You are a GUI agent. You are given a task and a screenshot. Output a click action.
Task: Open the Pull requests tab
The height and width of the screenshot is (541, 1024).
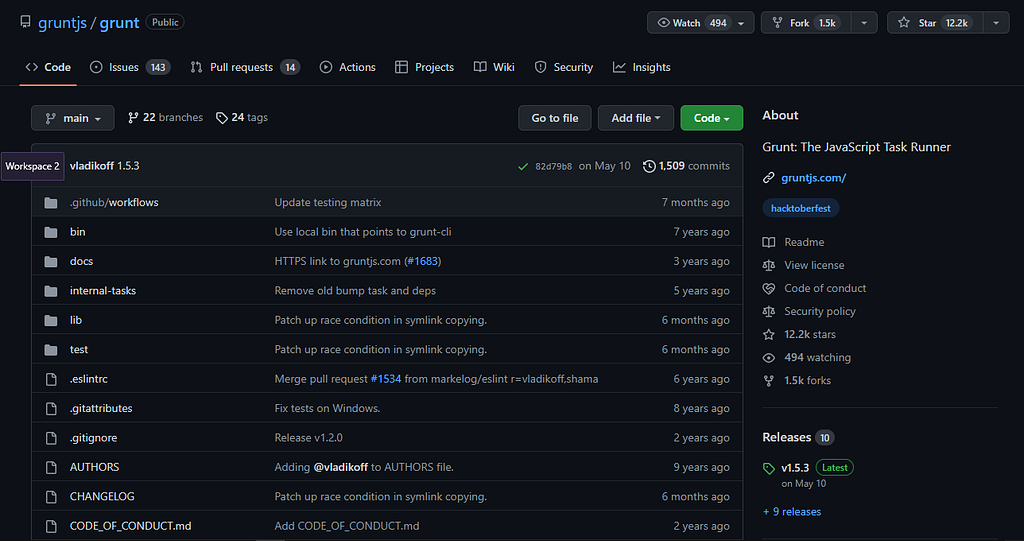tap(245, 67)
